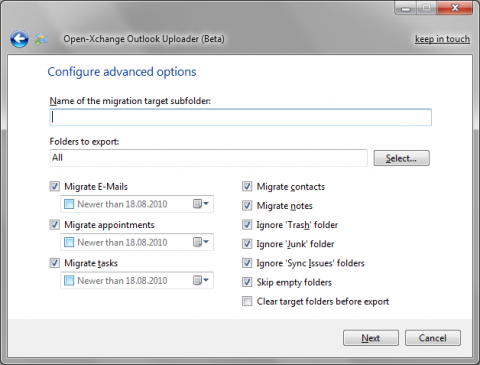The width and height of the screenshot is (480, 365).
Task: Open folder selection with Select... button
Action: (x=401, y=158)
